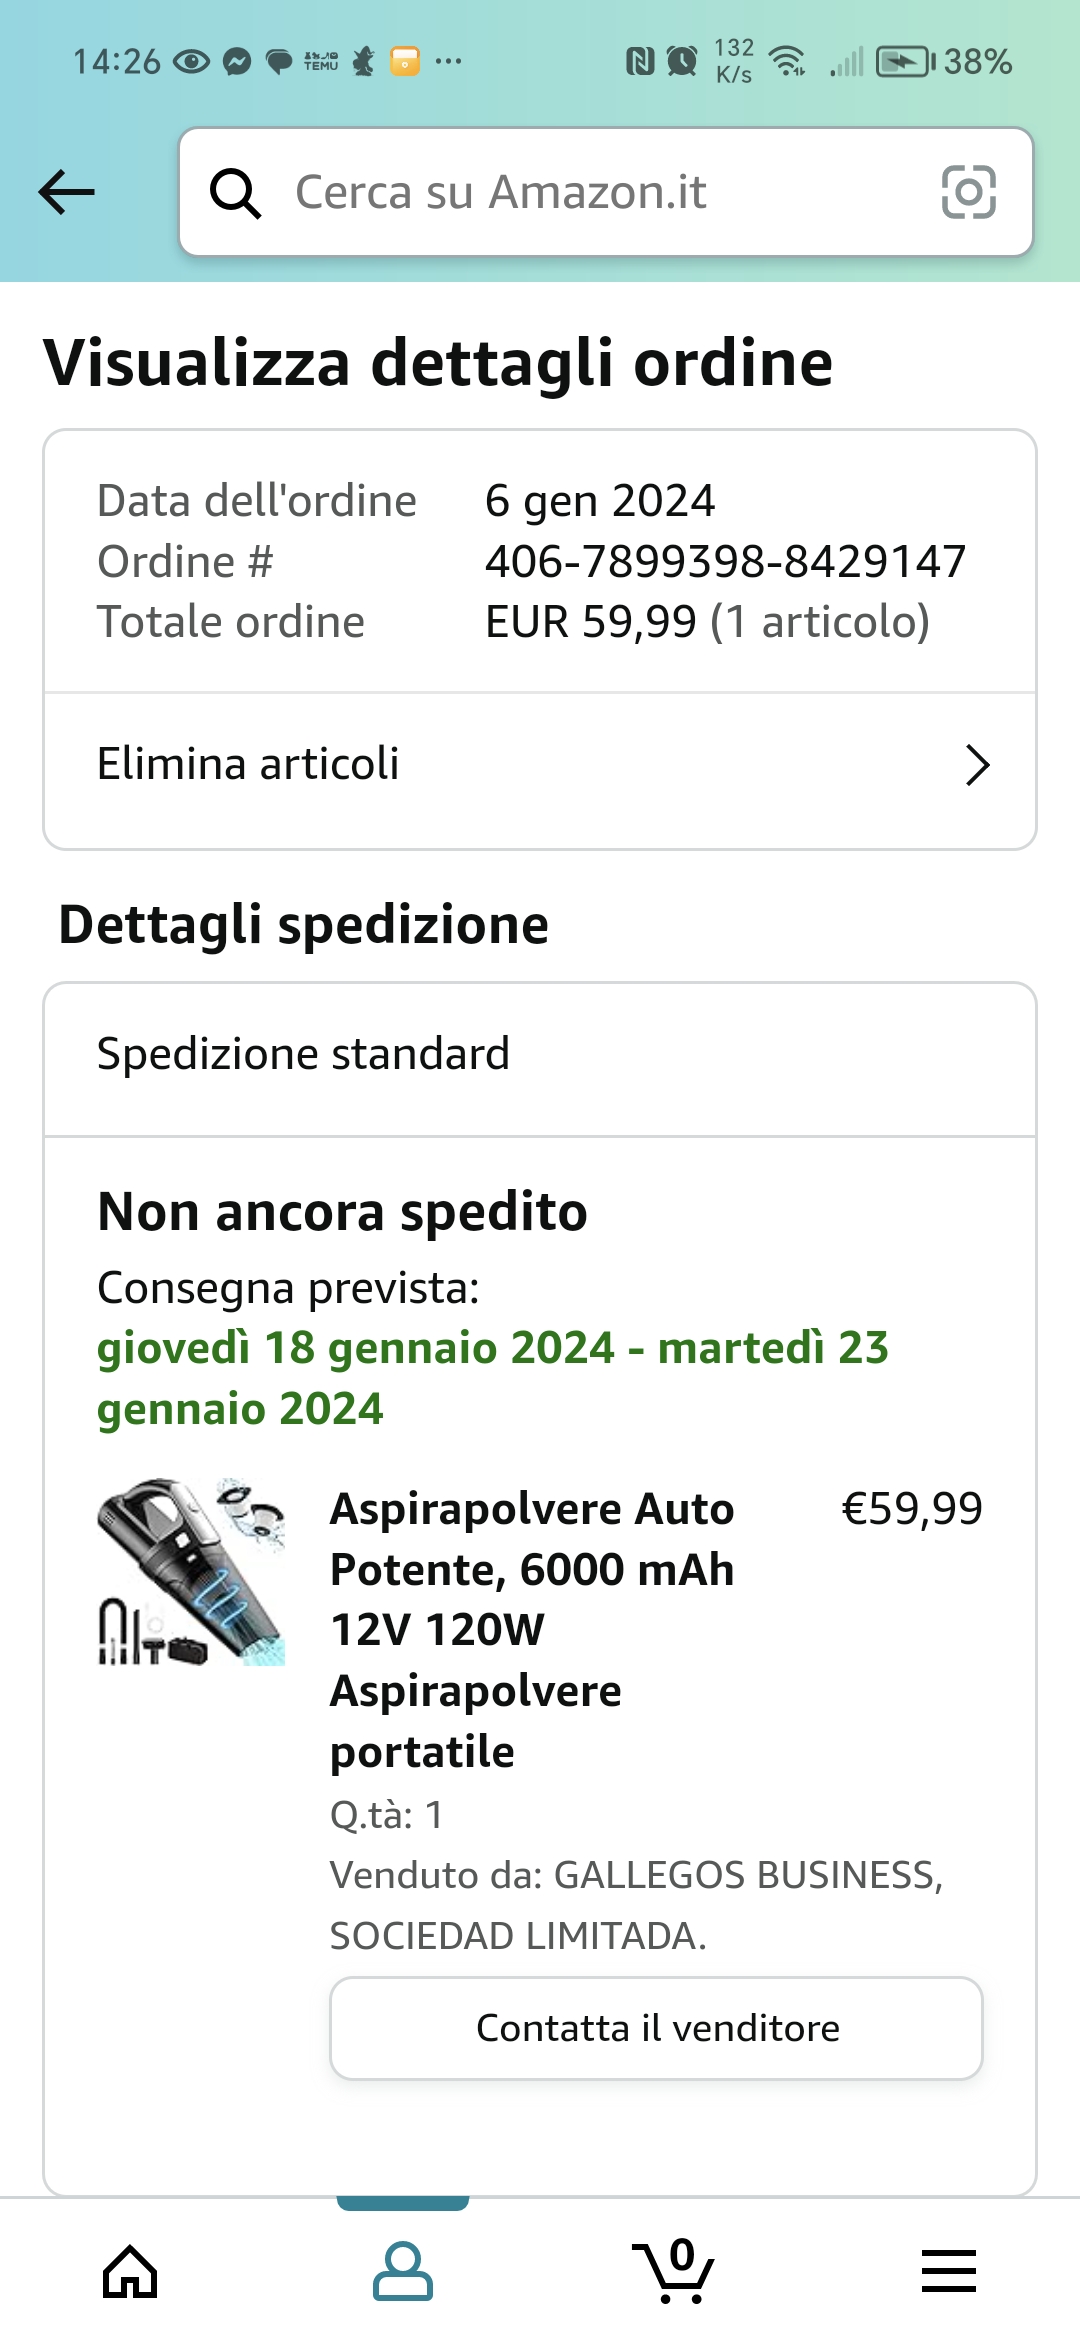Tap the Temu notification icon in status bar
The width and height of the screenshot is (1080, 2340).
[321, 62]
